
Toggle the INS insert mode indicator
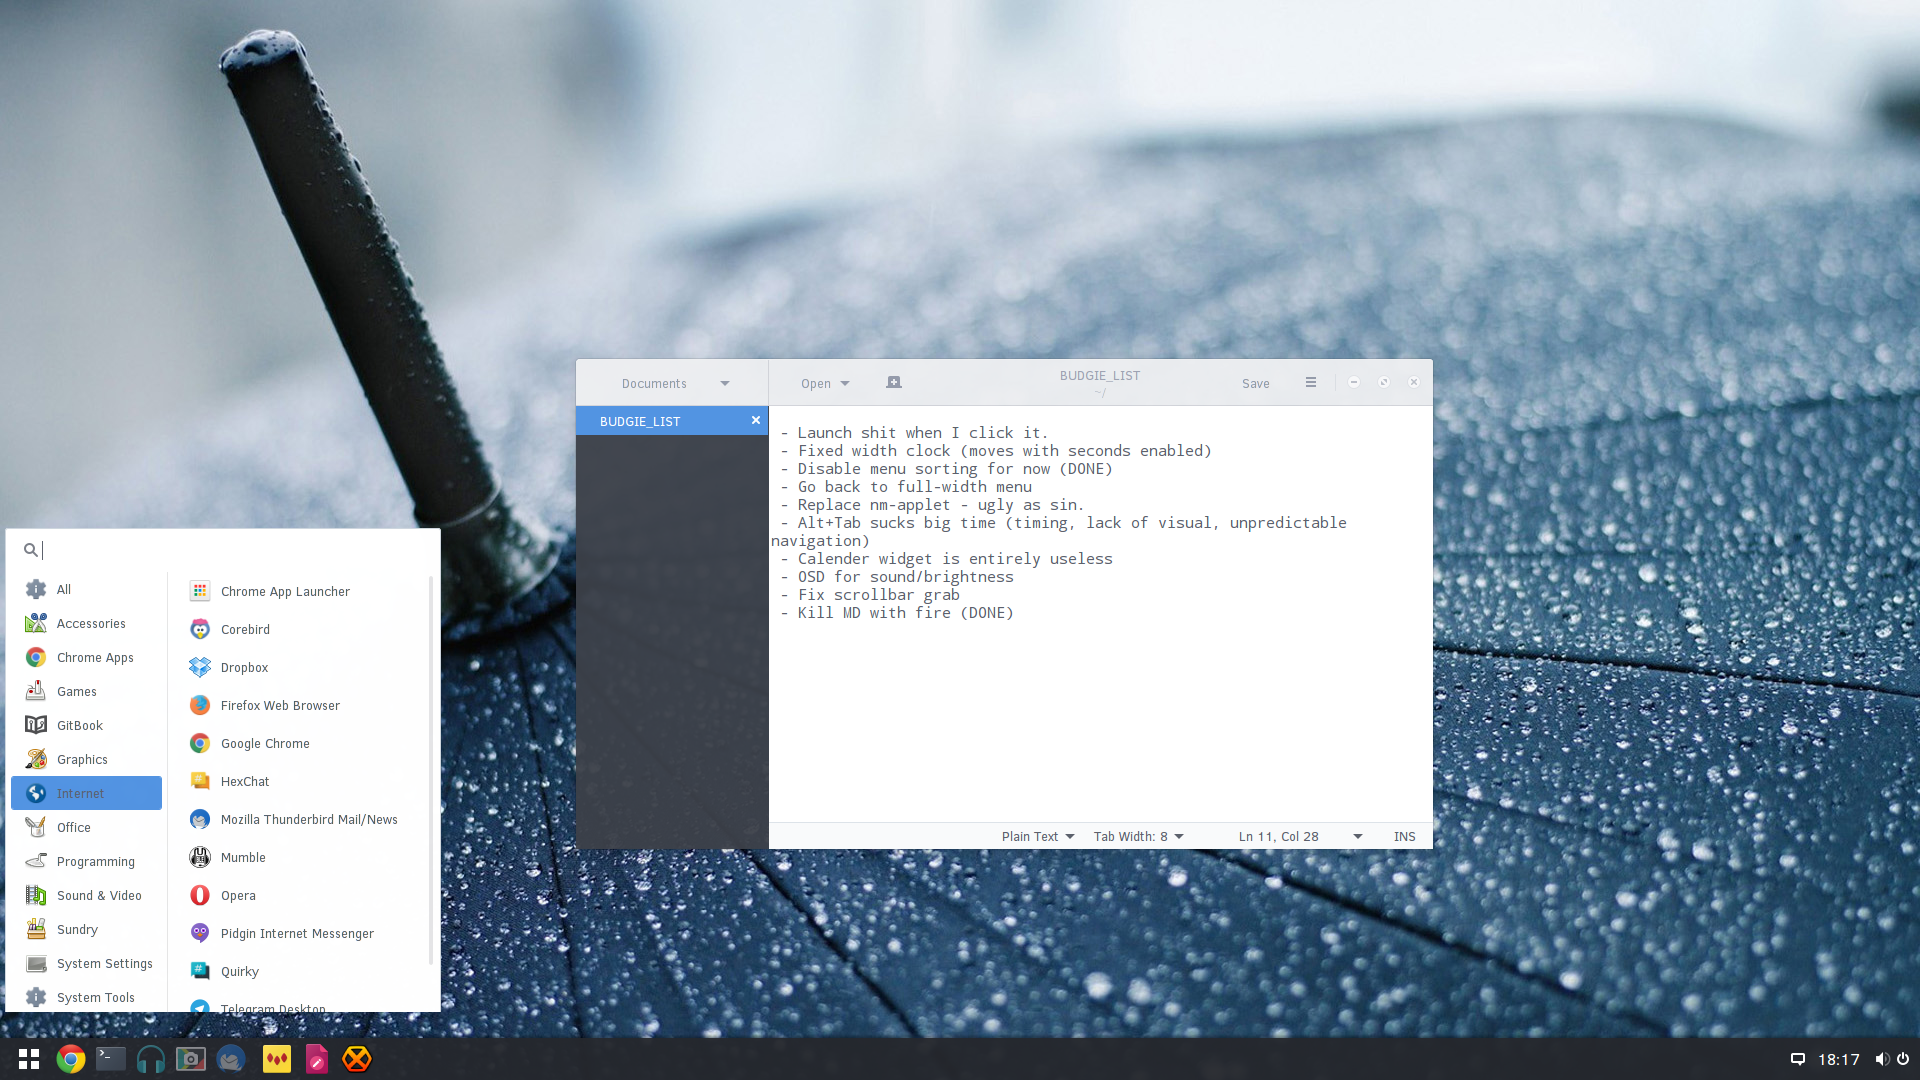[1405, 836]
